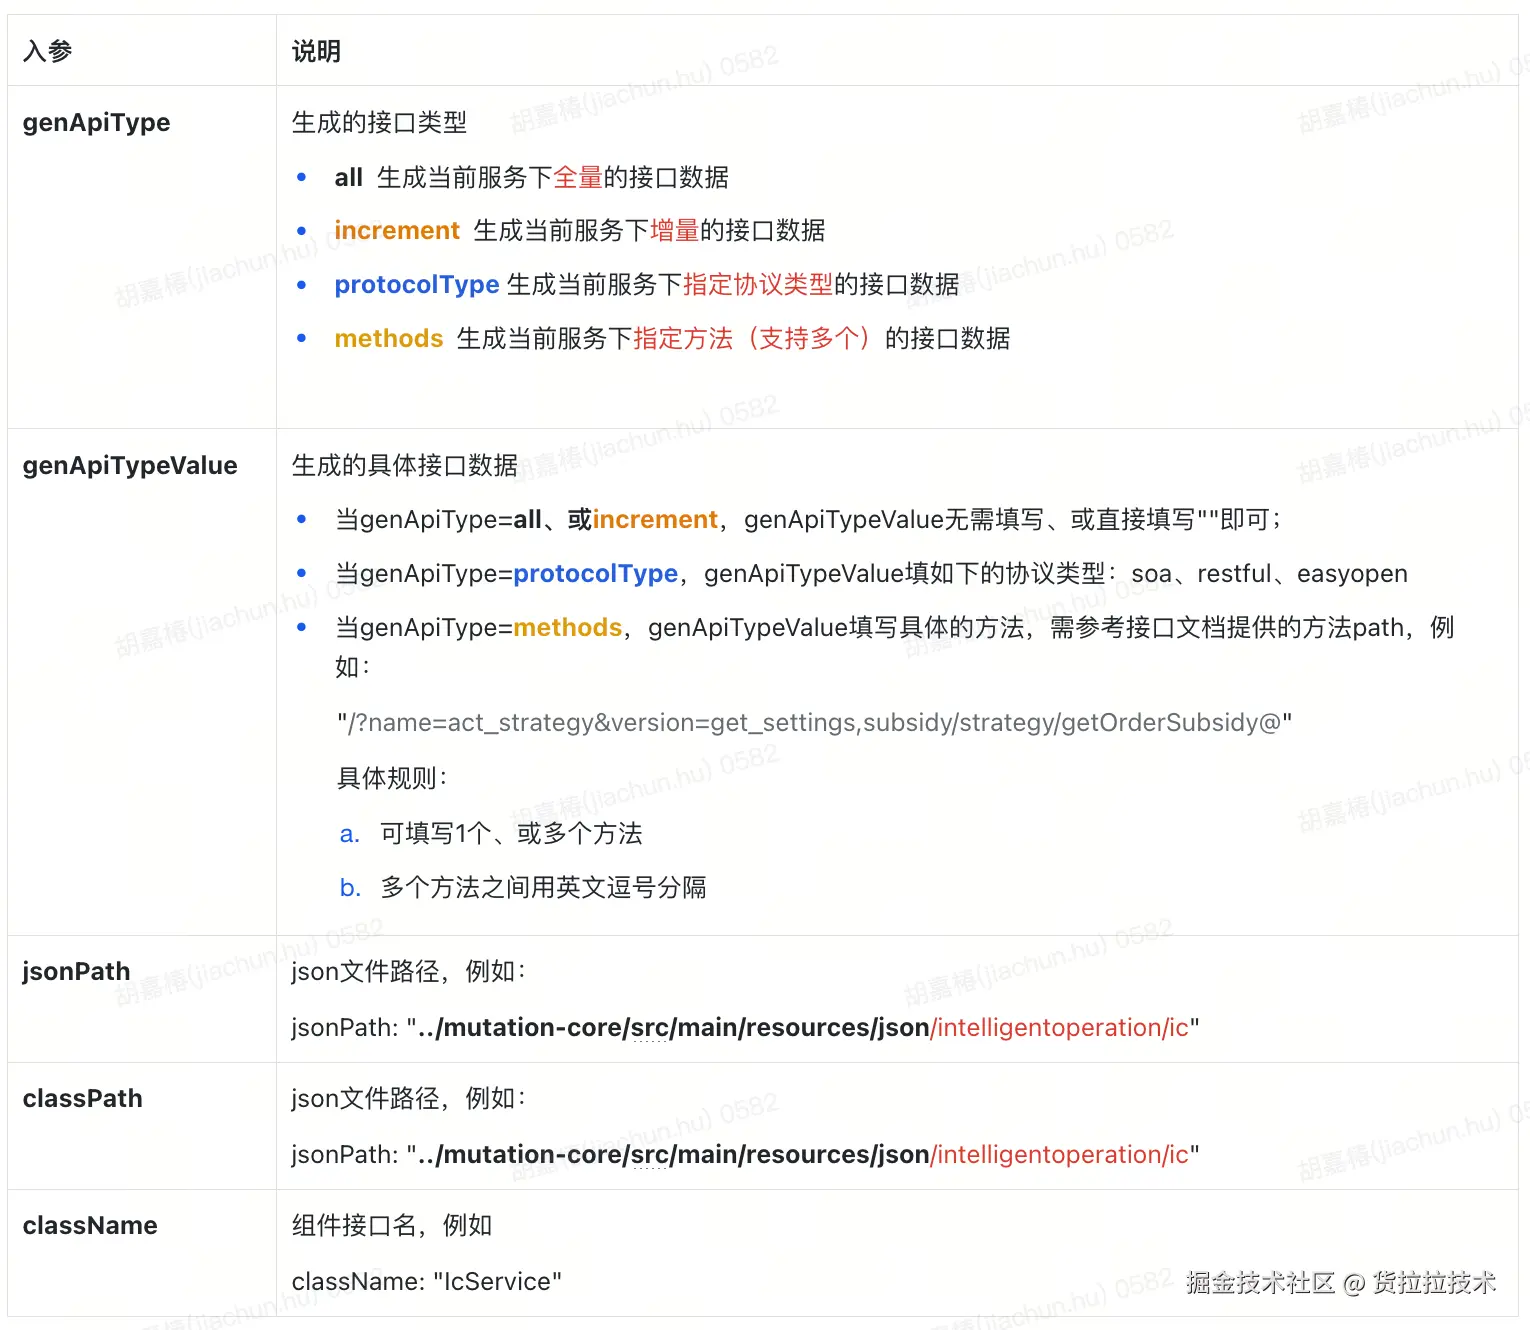Select the IcService class name example

point(498,1281)
